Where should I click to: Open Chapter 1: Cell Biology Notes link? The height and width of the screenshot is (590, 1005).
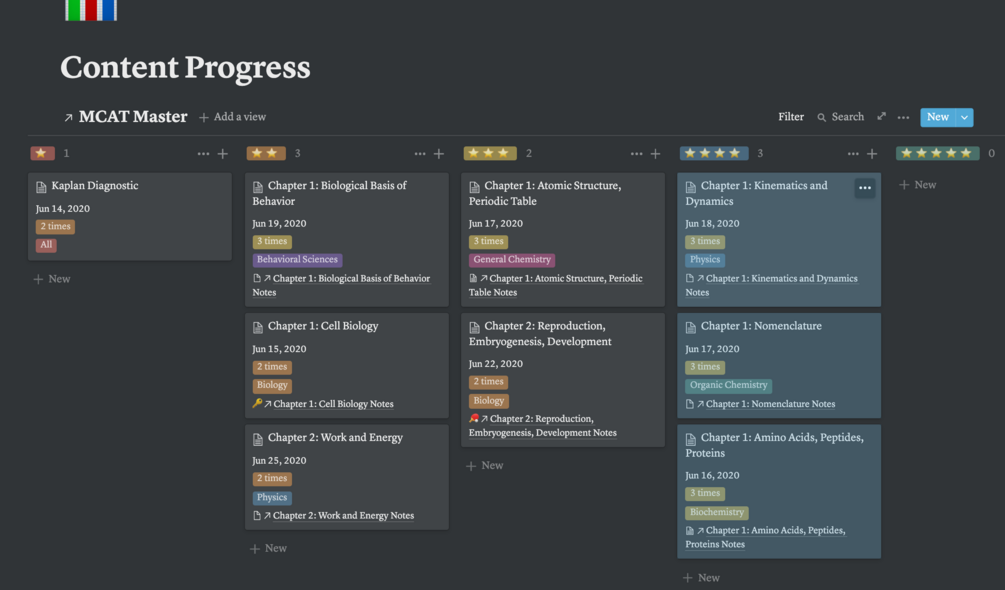pyautogui.click(x=333, y=404)
